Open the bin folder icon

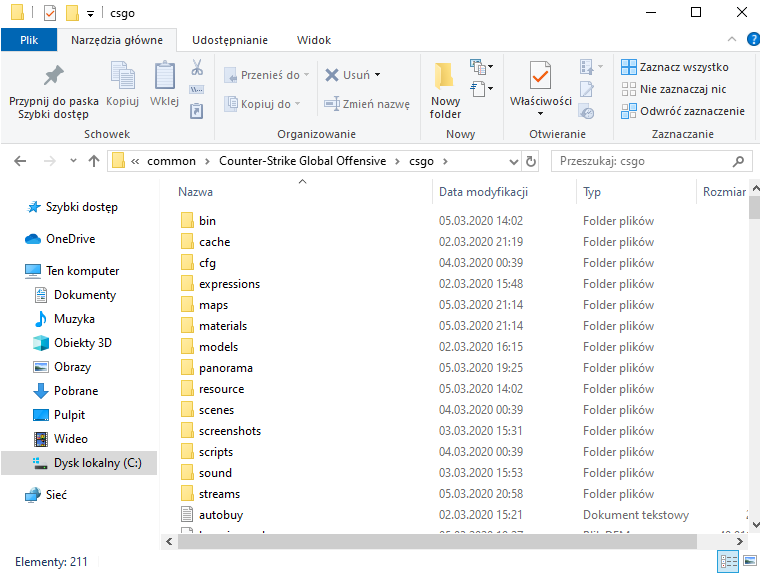(187, 221)
